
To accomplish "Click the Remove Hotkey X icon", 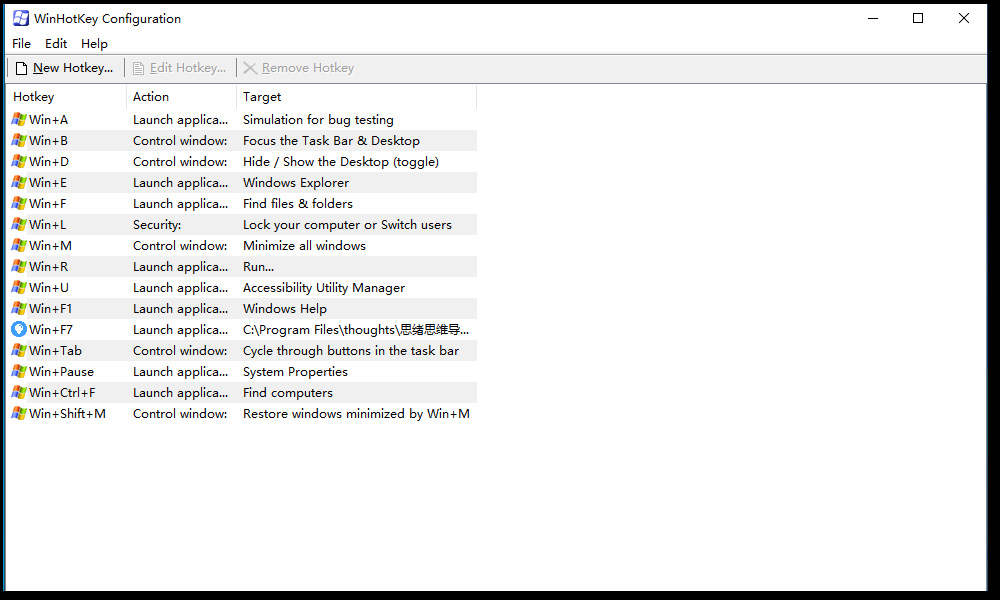I will click(x=250, y=68).
